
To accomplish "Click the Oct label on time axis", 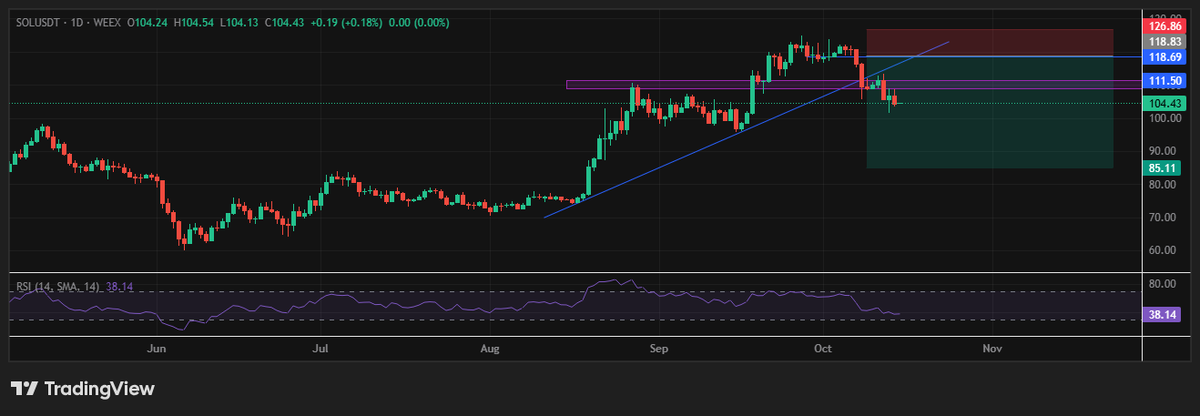I will coord(823,349).
